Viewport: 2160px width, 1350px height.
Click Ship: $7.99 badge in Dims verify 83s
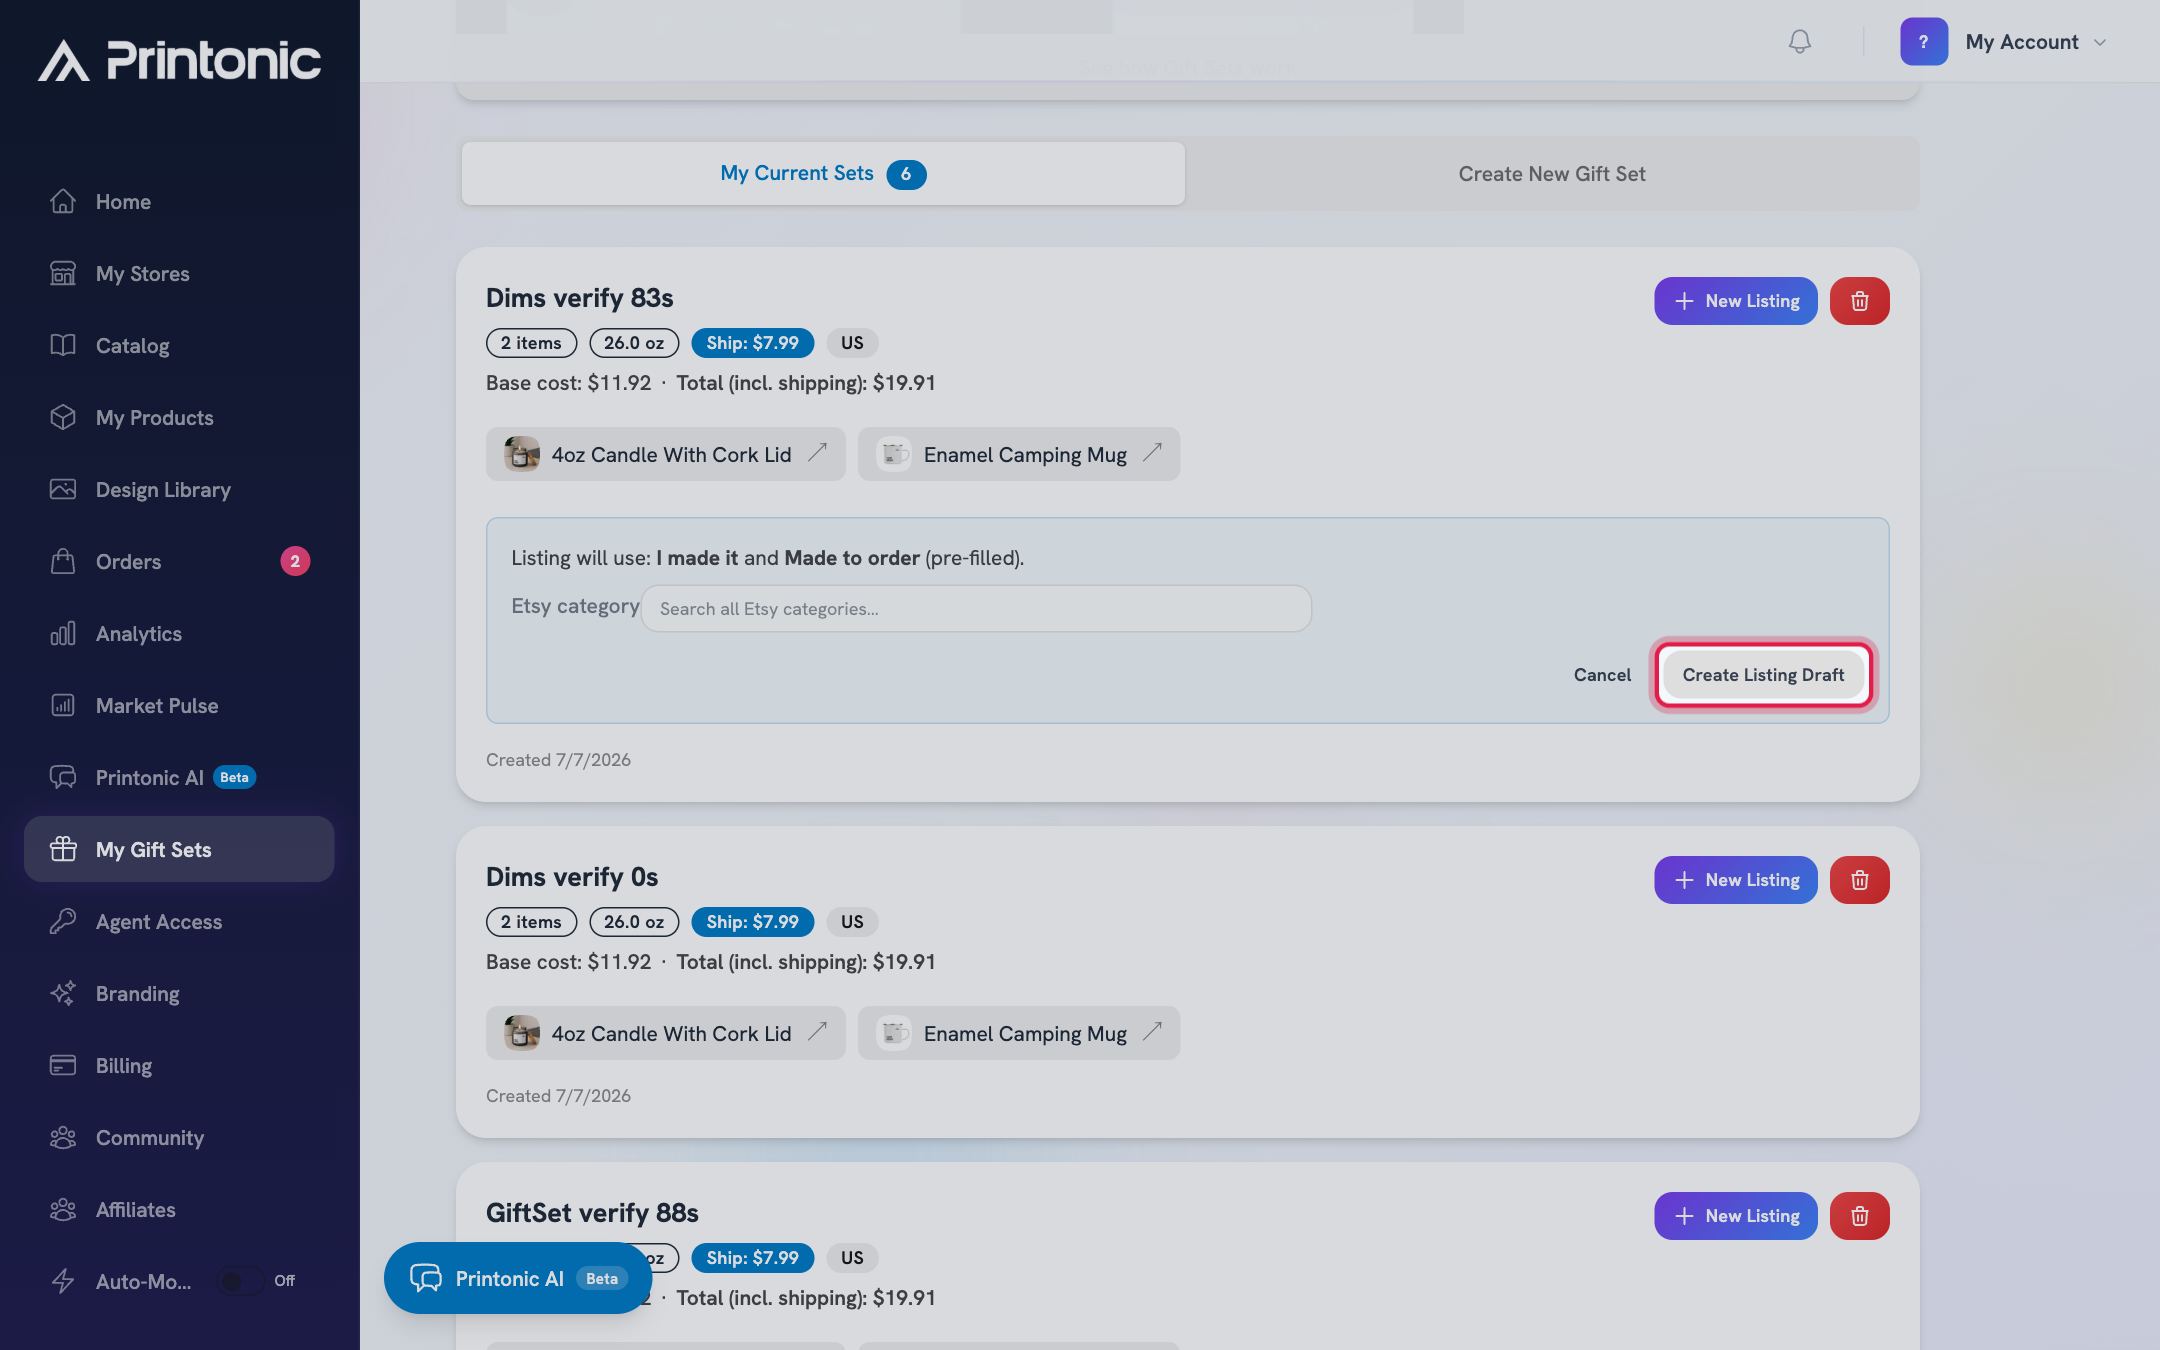click(752, 343)
